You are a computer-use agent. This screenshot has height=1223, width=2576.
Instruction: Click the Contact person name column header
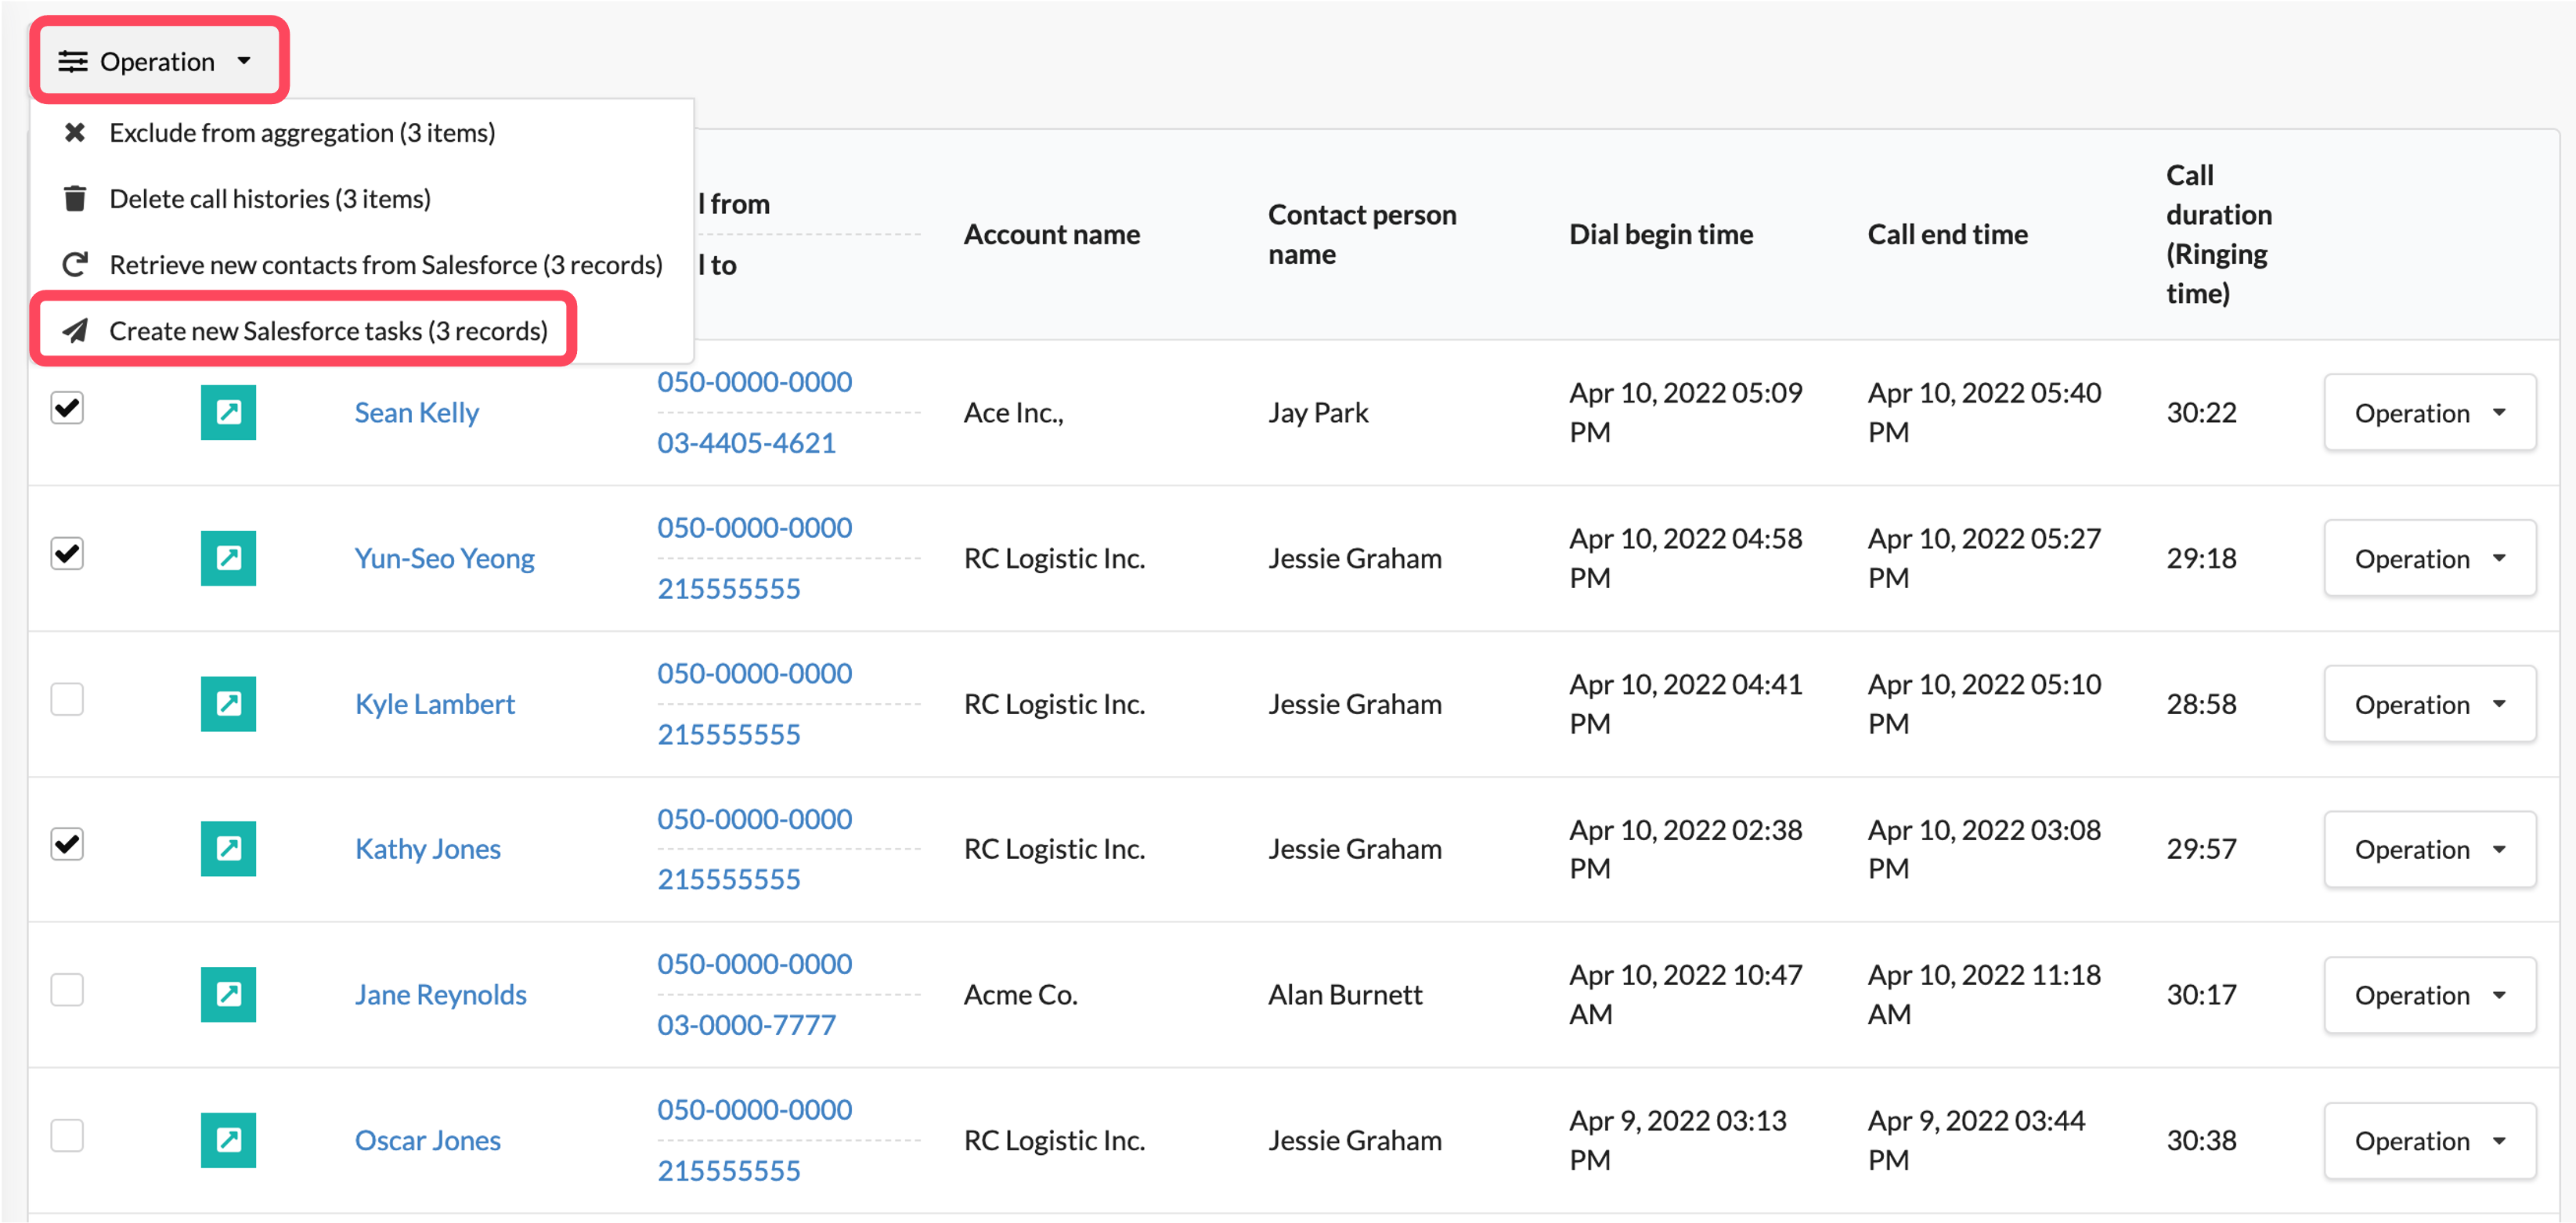tap(1362, 235)
